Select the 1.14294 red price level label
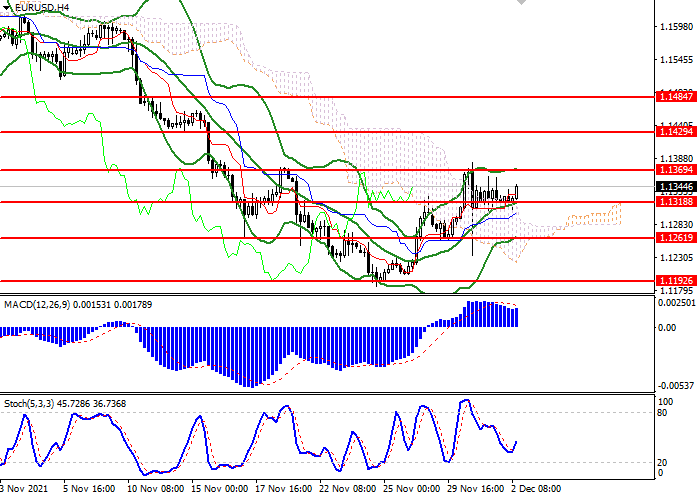Screen dimensions: 700x500 [x=676, y=132]
